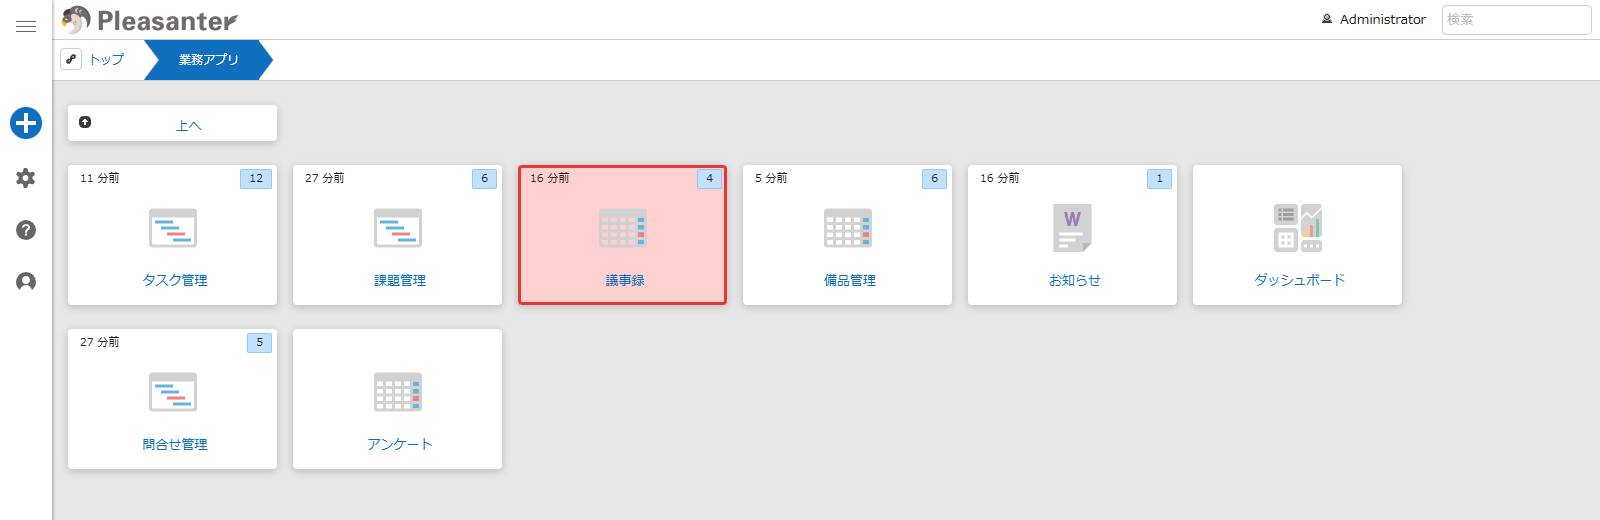Open the タスク管理 link

(175, 280)
